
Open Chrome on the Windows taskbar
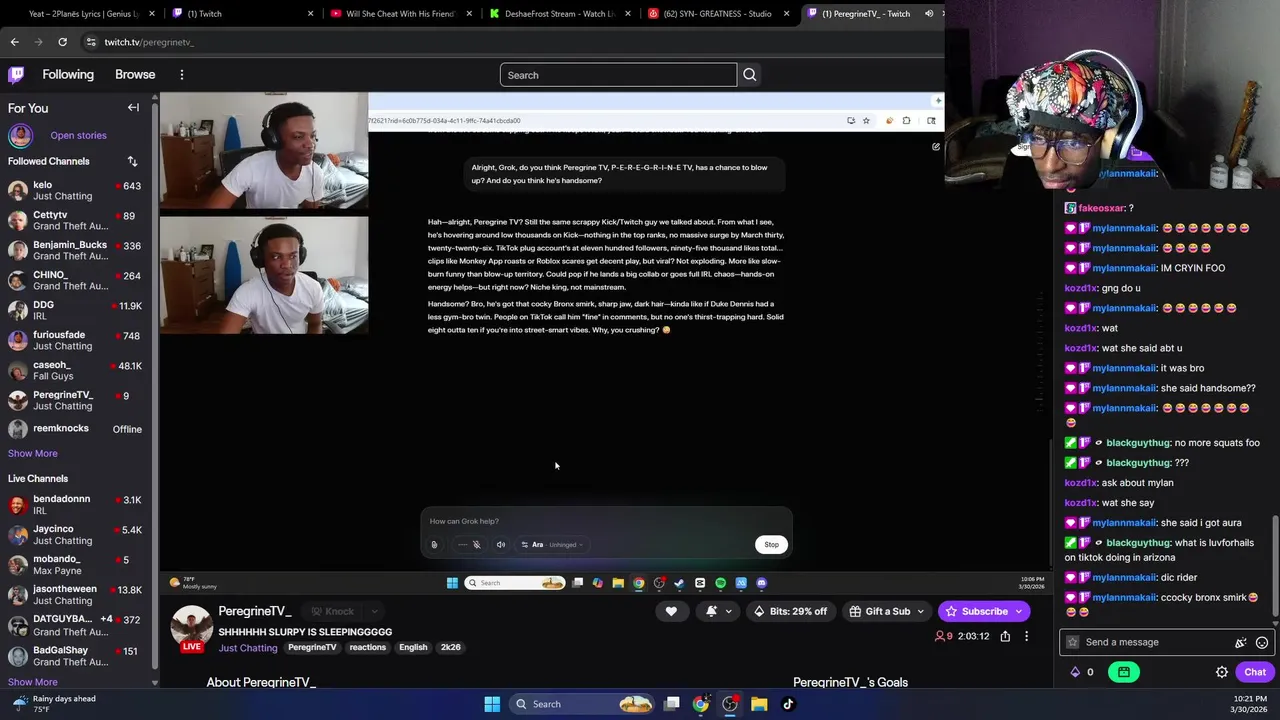701,704
